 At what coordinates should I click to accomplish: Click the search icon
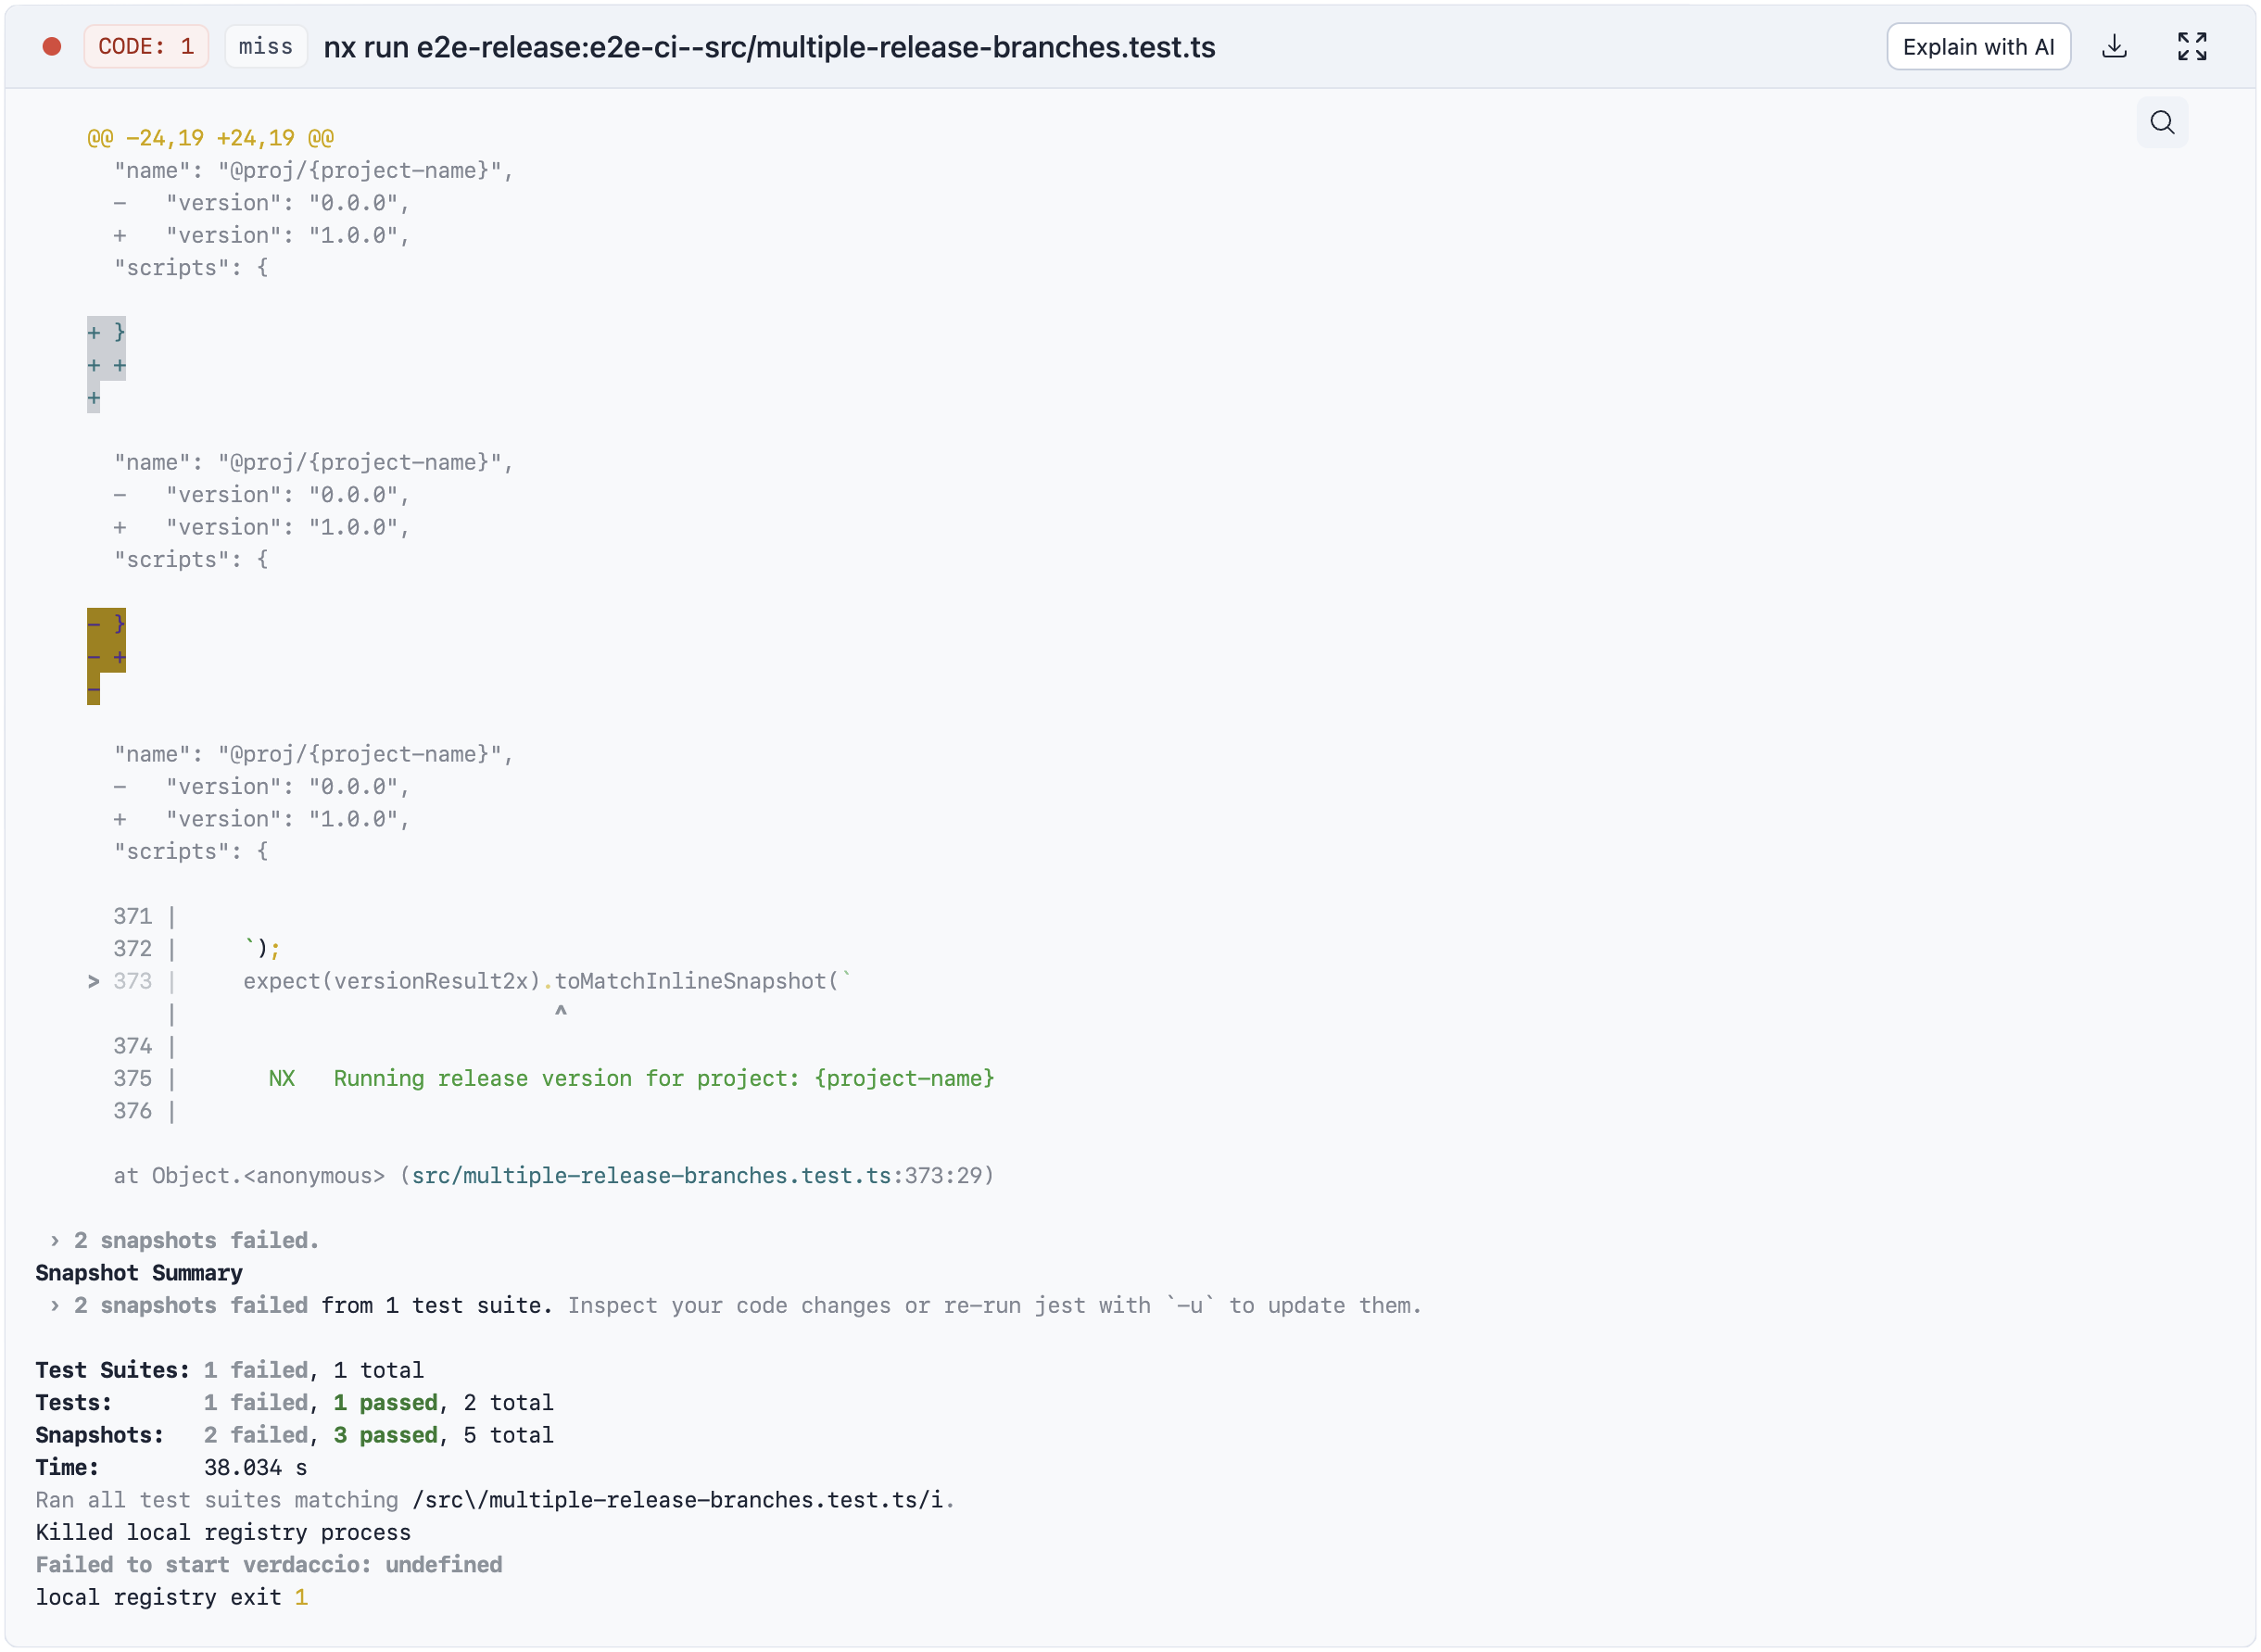tap(2165, 123)
